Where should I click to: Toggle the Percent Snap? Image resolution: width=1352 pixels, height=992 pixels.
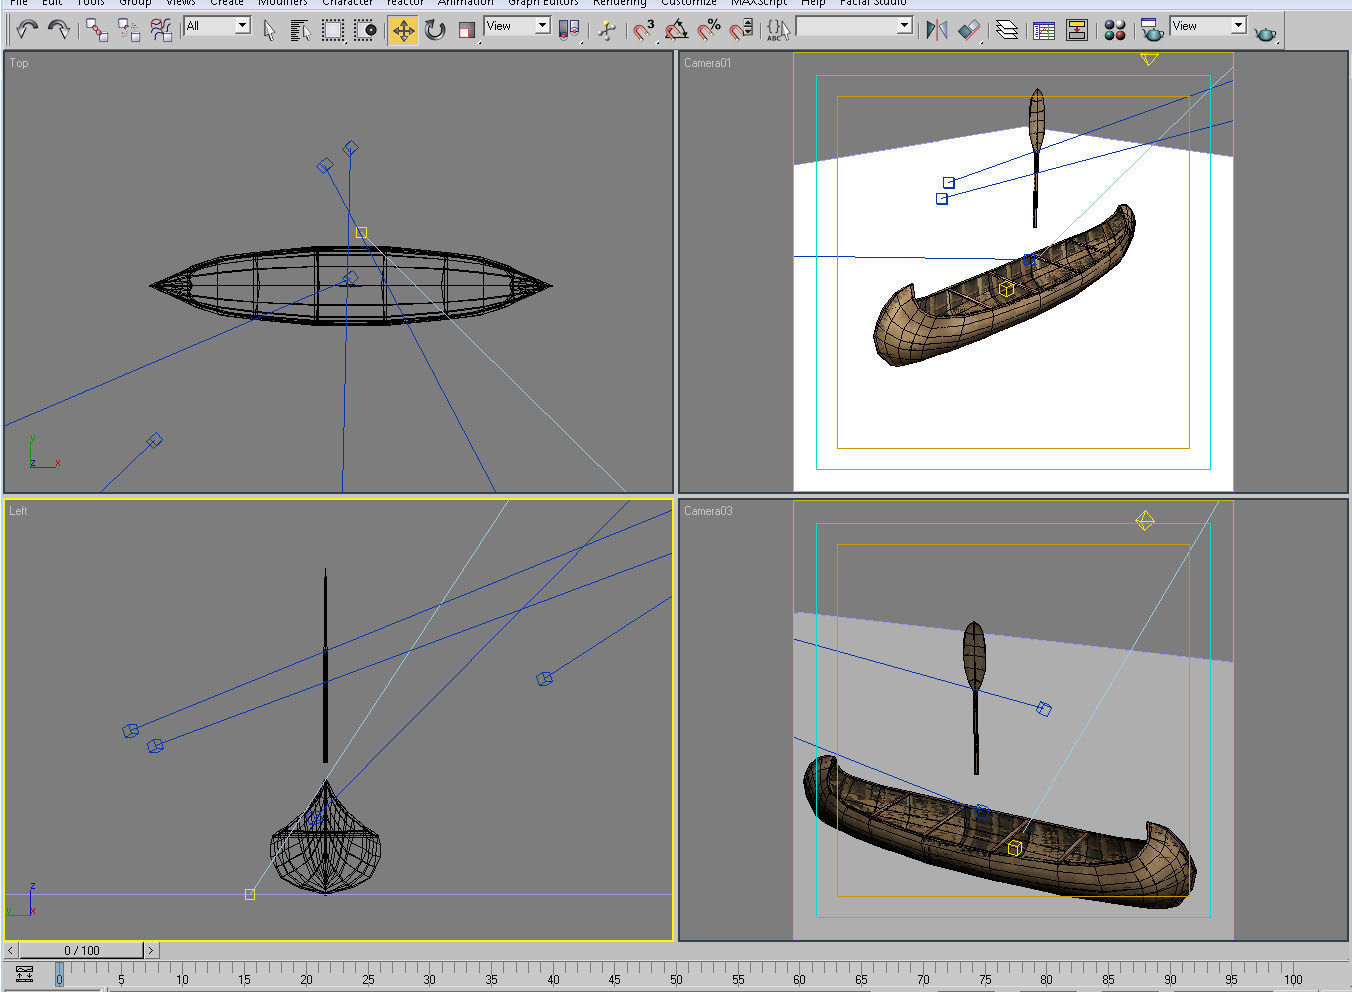(x=708, y=30)
